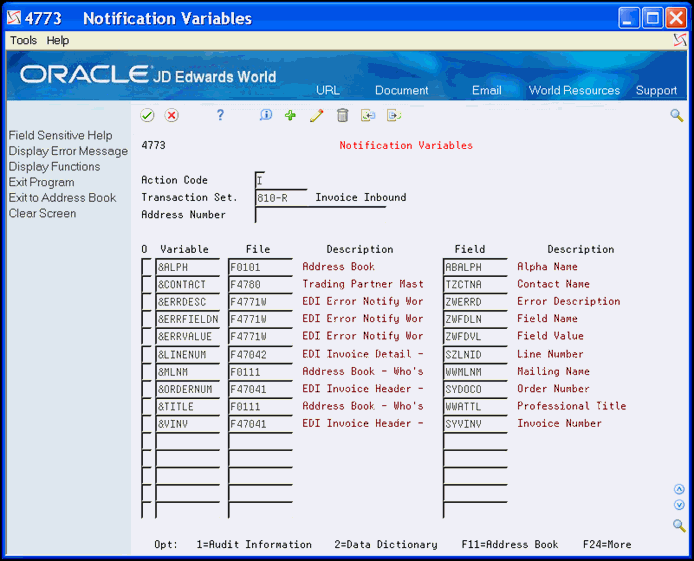Click the F47042 file field

(260, 354)
